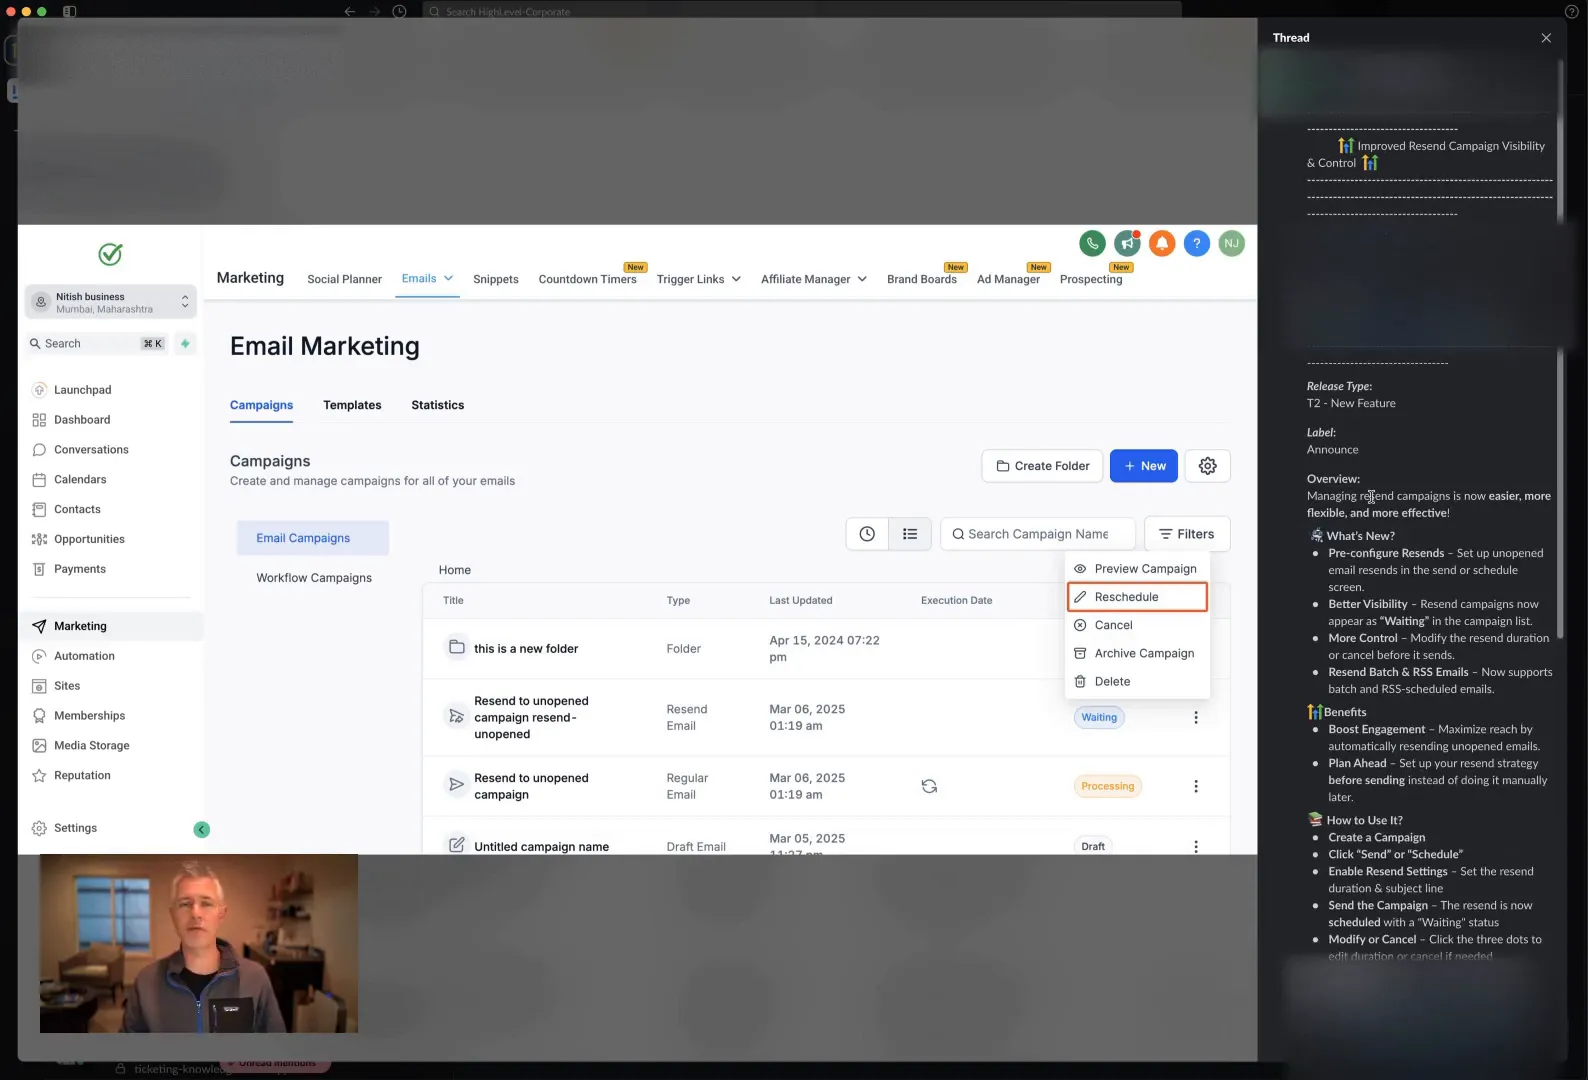
Task: Click the Waiting status badge
Action: pyautogui.click(x=1098, y=717)
